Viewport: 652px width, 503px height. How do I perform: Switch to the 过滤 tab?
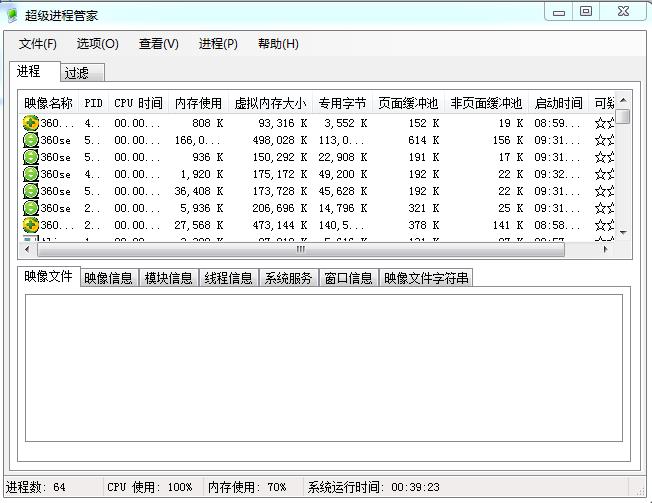(82, 73)
